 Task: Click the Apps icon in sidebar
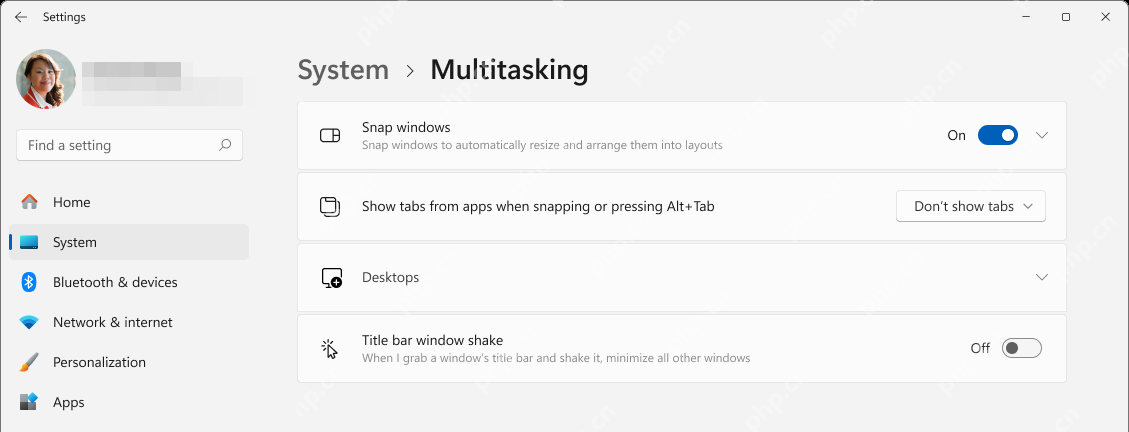[x=29, y=402]
